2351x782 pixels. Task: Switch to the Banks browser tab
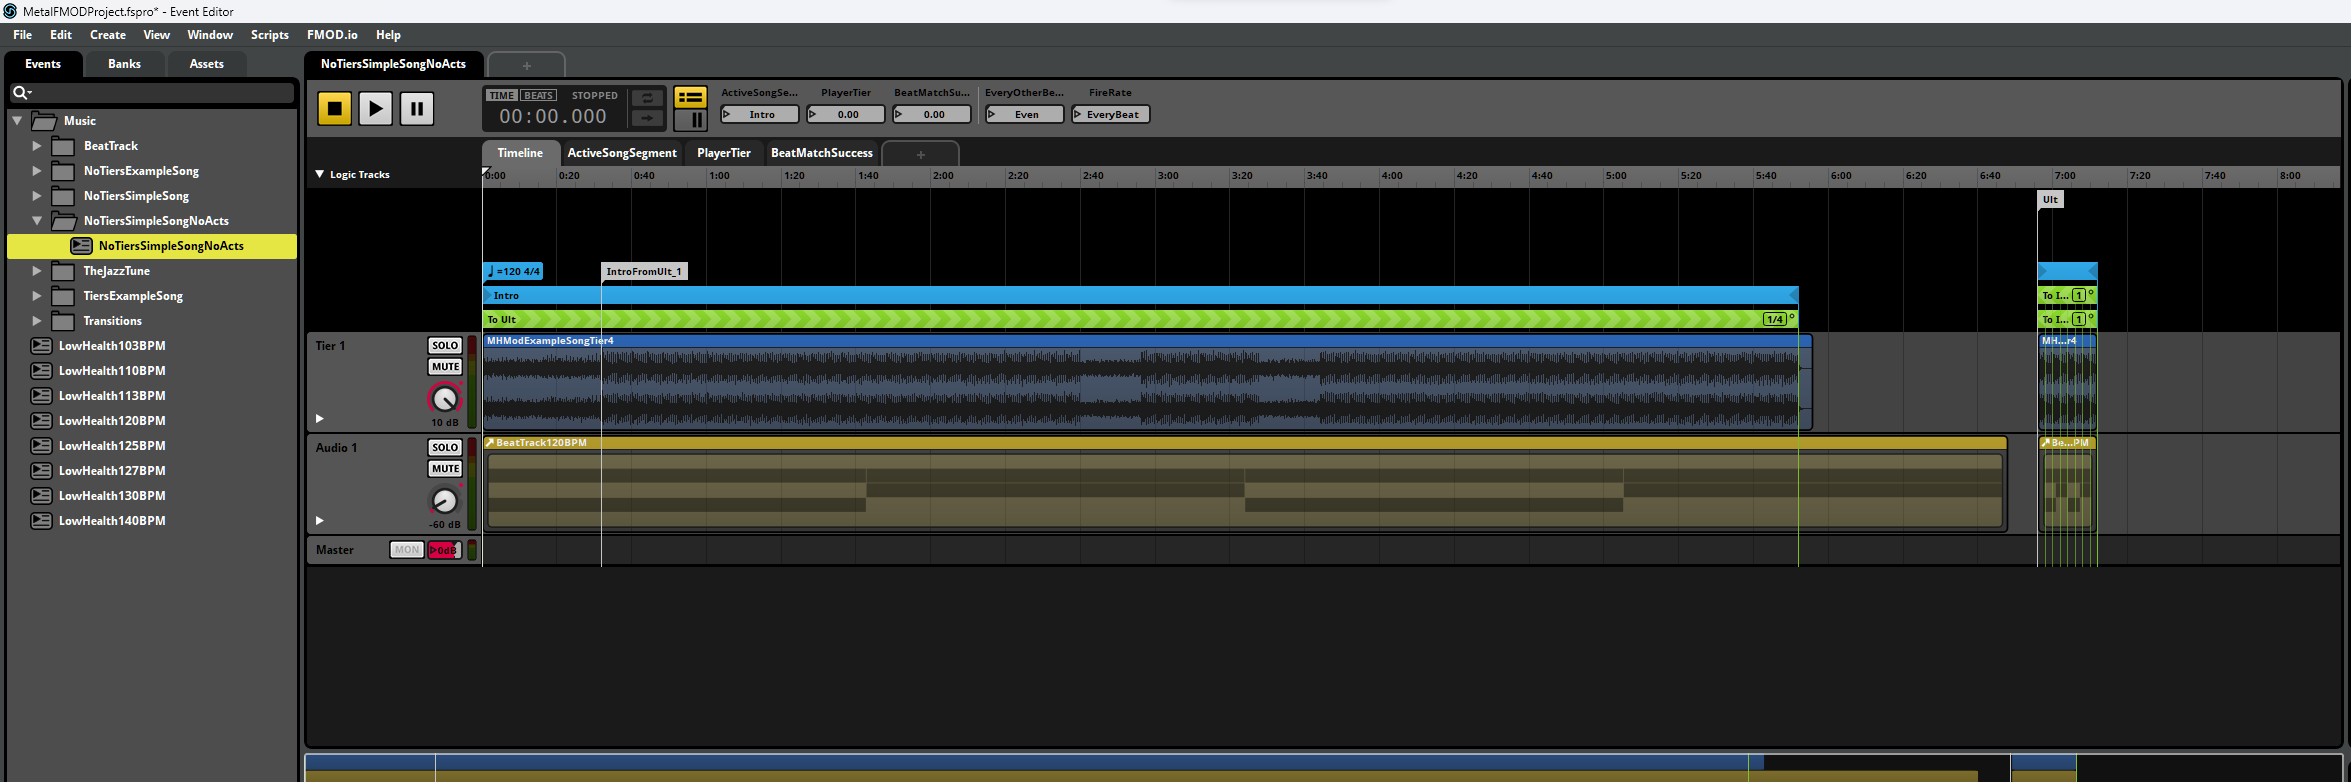click(x=124, y=63)
